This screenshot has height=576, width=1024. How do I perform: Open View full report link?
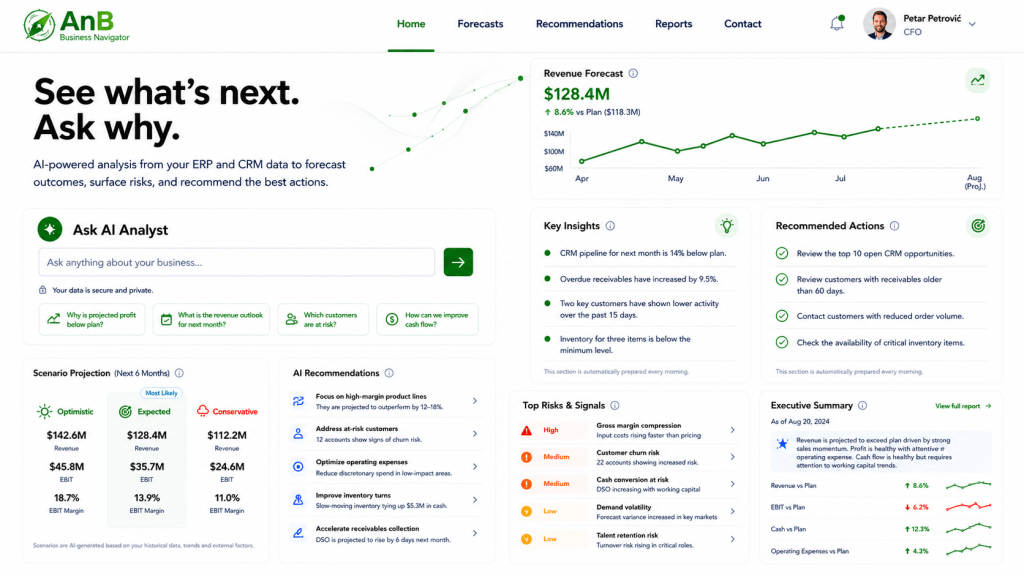point(963,406)
